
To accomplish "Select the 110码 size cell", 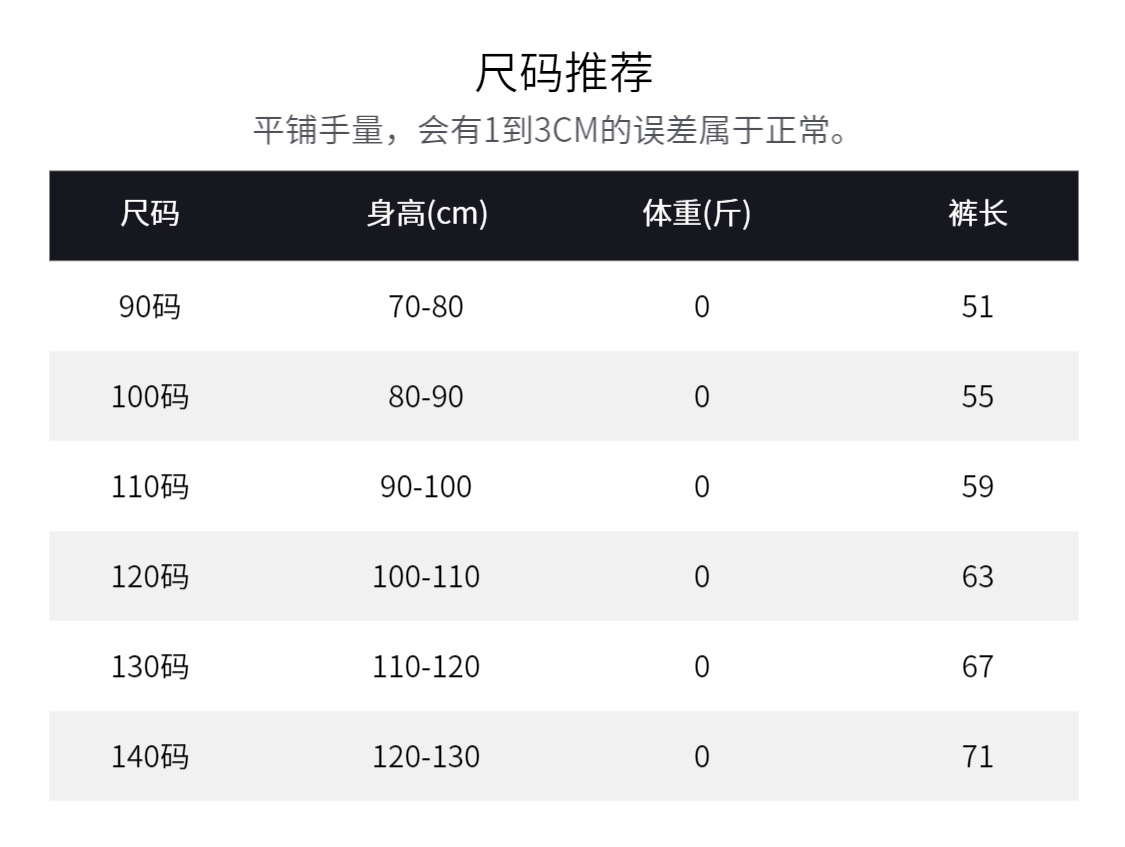I will [x=150, y=487].
